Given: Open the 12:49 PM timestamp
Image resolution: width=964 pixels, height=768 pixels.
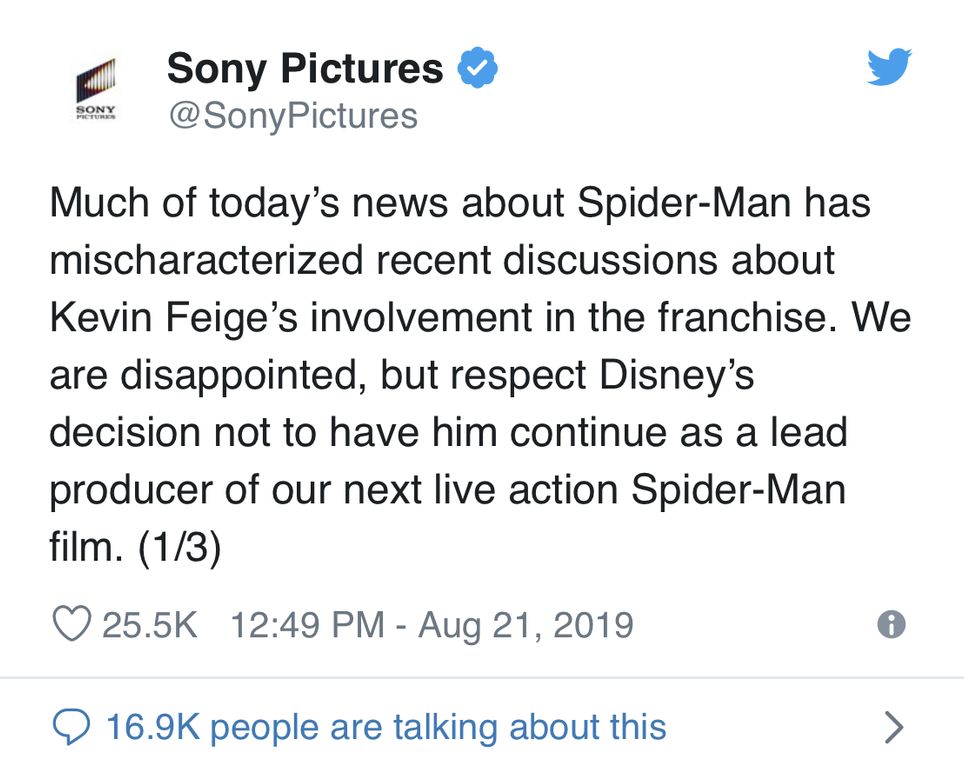Looking at the screenshot, I should coord(306,625).
